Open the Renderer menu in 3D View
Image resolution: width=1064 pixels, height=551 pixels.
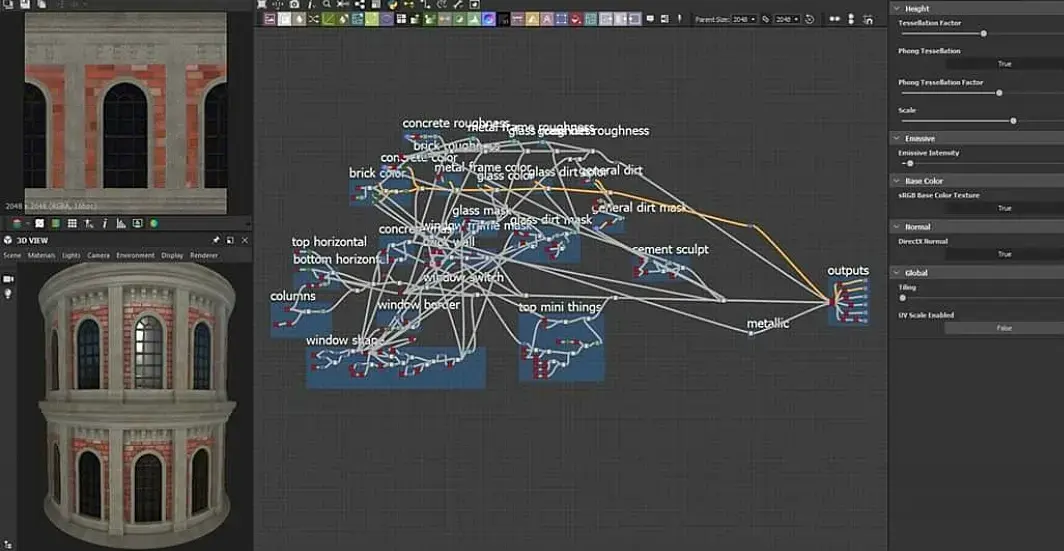(x=204, y=256)
